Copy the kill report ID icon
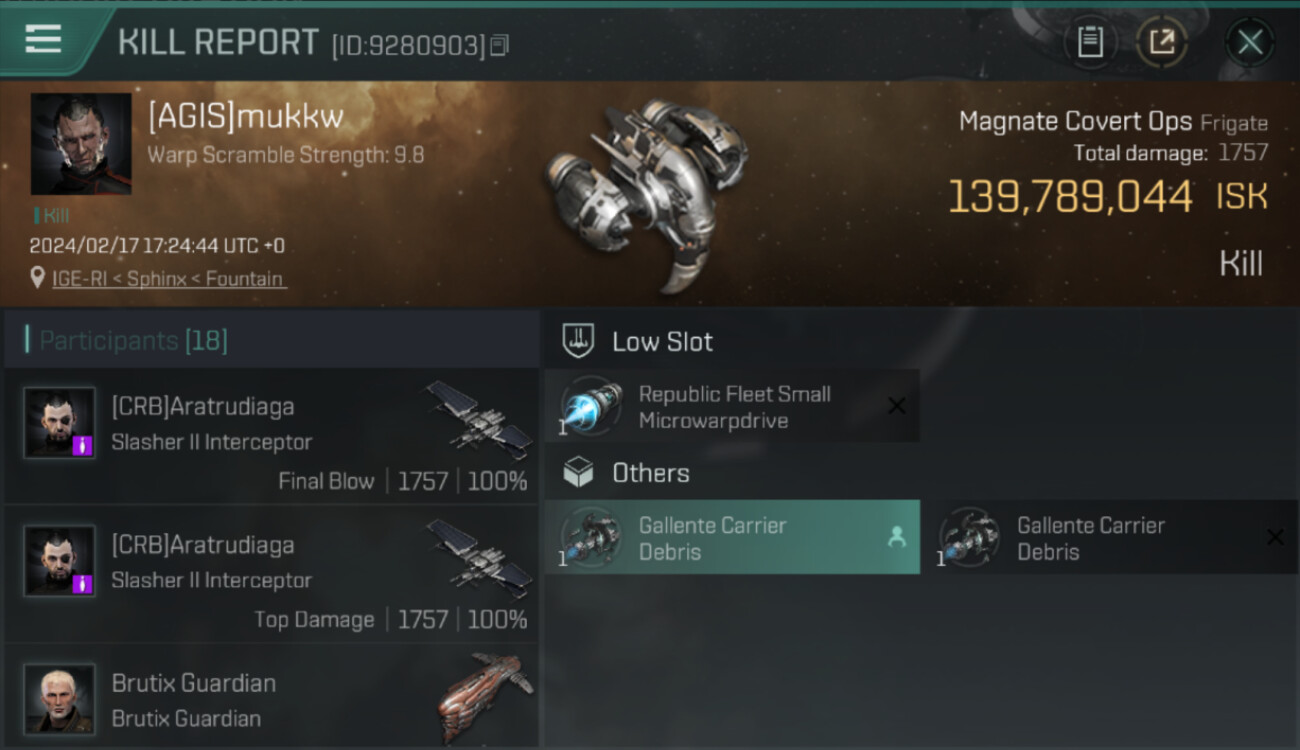 (x=500, y=45)
